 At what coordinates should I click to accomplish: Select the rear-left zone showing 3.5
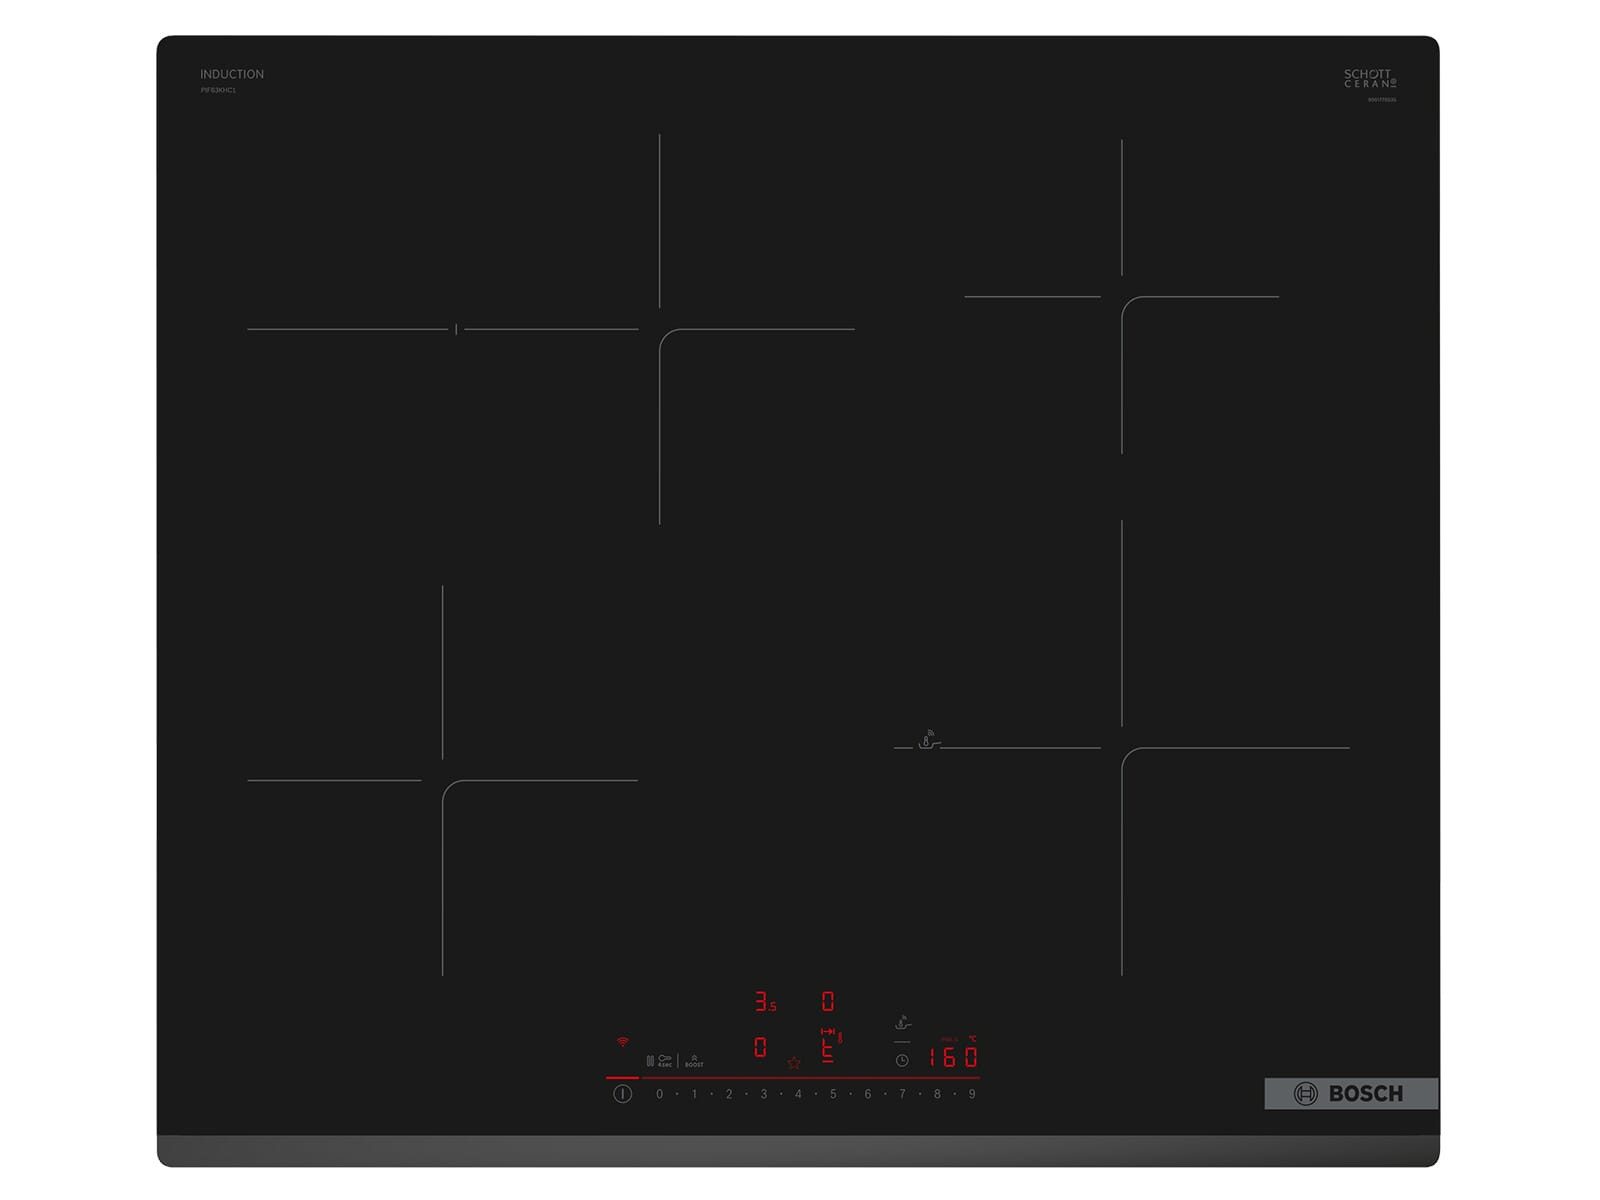765,1002
